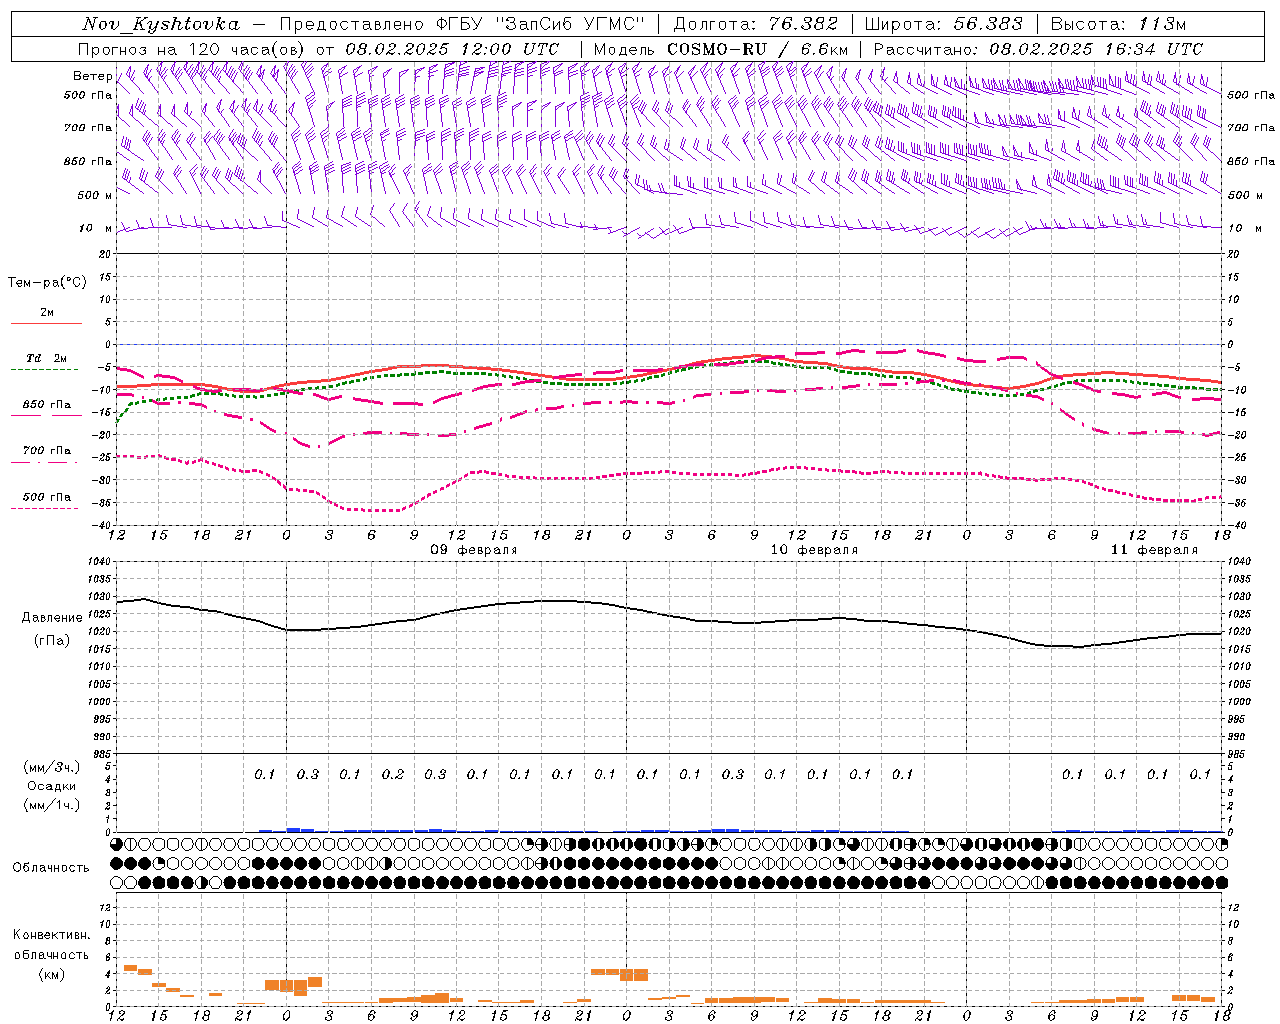
Task: Click the 700 гПа temperature legend entry
Action: (x=47, y=451)
